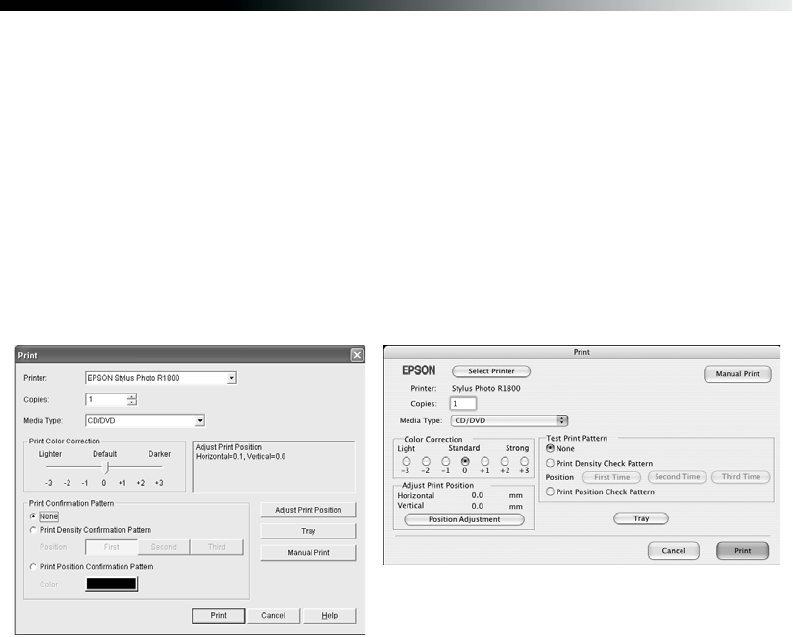Close the Windows Print dialog
Screen dimensions: 793x637
click(357, 355)
